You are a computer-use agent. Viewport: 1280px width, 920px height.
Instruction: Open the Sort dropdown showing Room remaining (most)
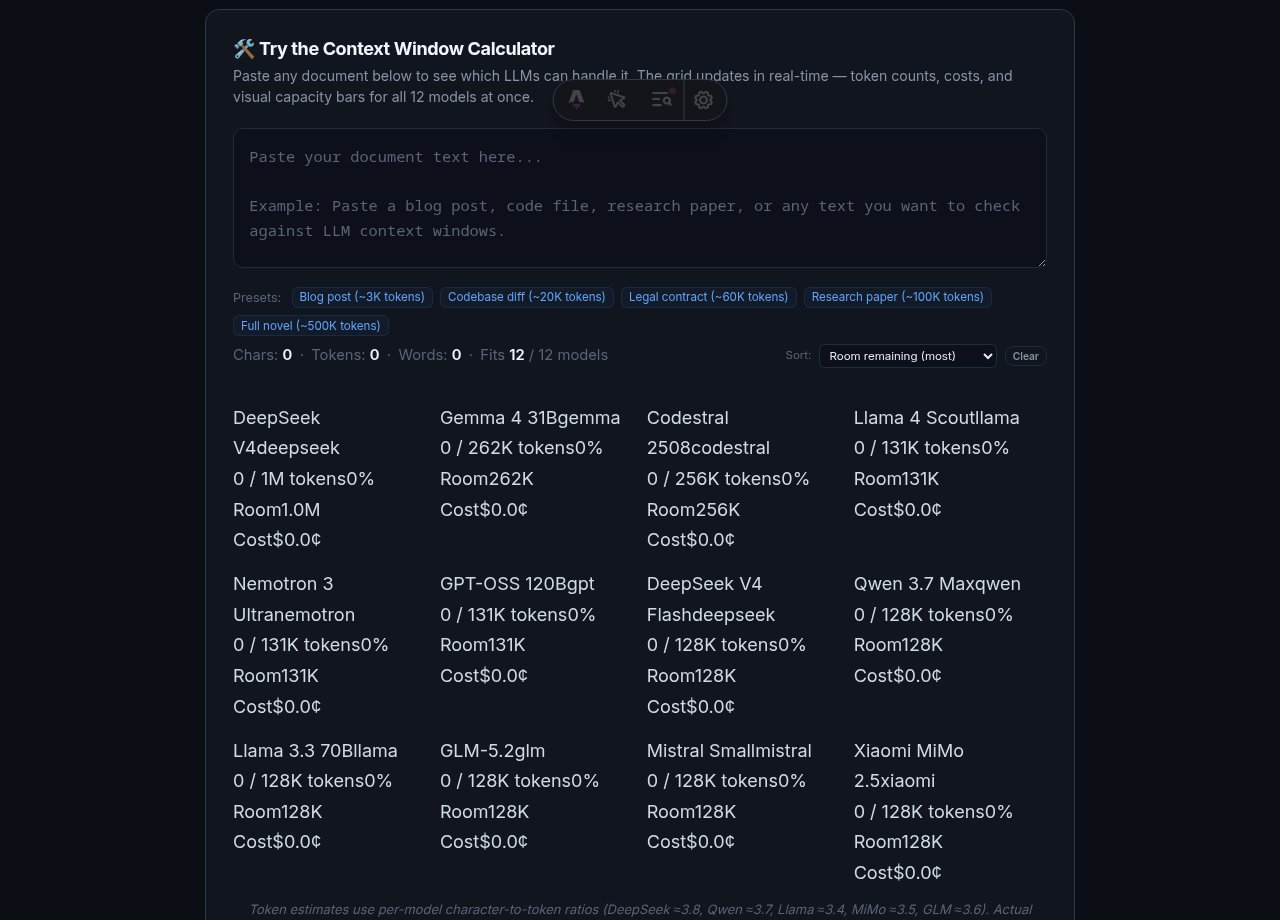click(x=908, y=356)
